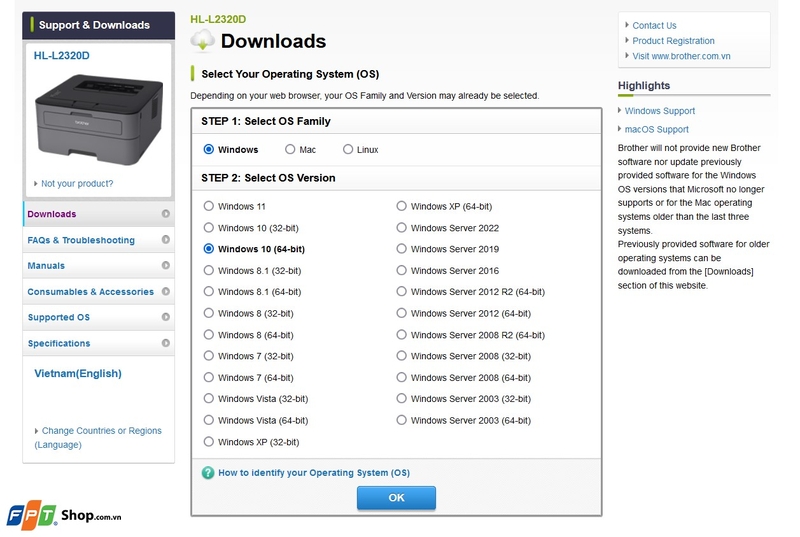The image size is (800, 537).
Task: Click the question mark help icon
Action: [208, 473]
